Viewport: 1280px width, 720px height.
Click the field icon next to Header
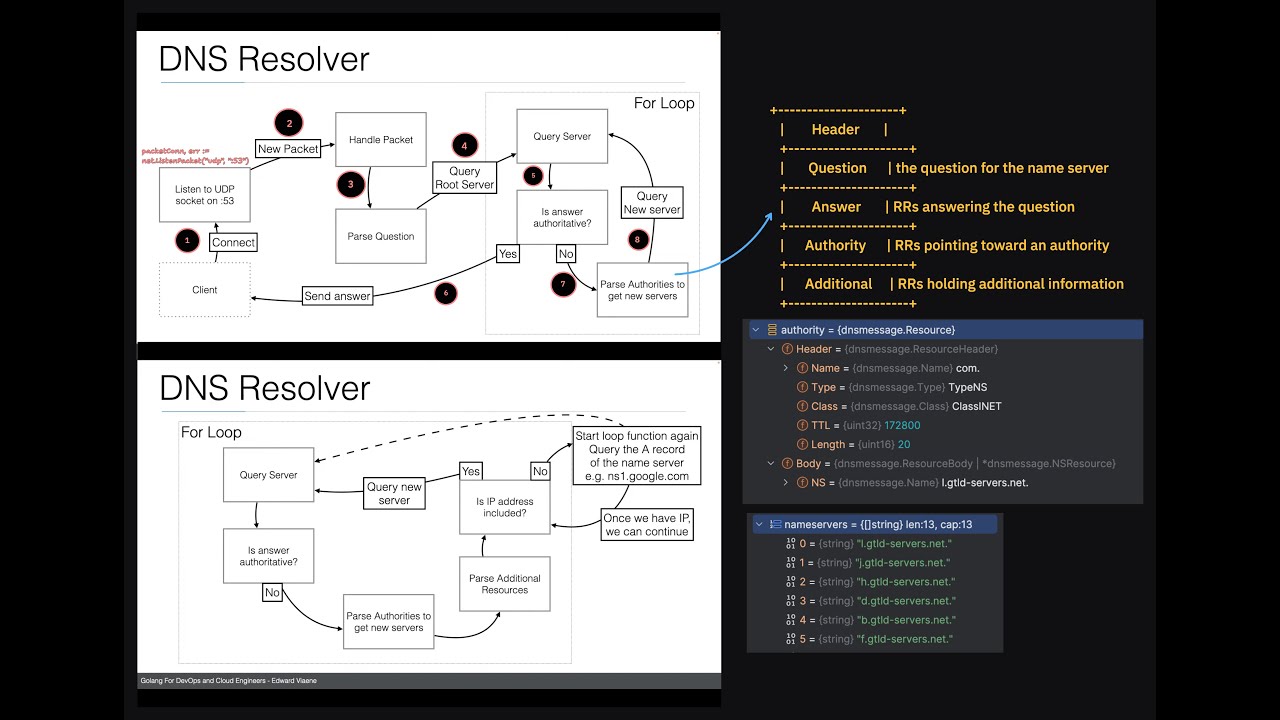[787, 349]
